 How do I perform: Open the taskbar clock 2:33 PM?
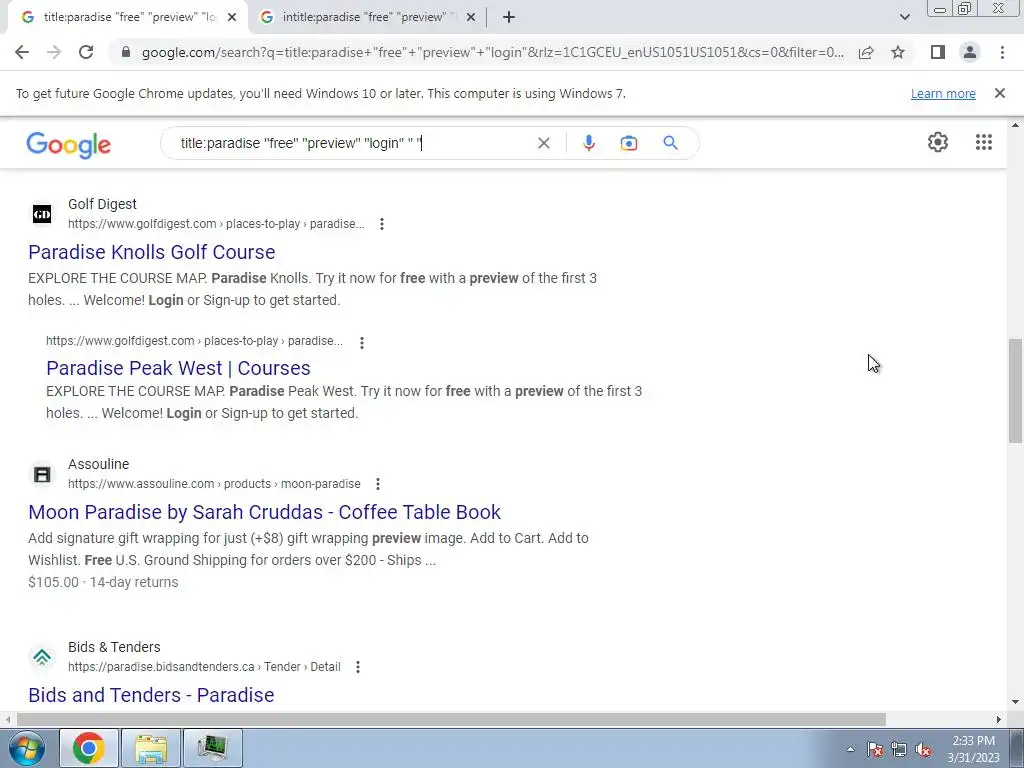(x=973, y=749)
